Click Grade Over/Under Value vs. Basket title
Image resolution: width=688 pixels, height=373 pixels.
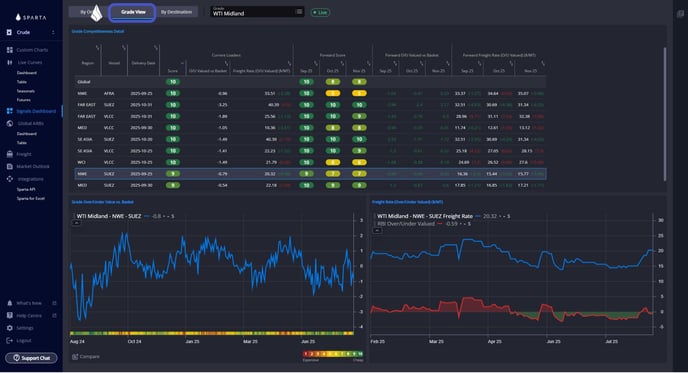pyautogui.click(x=103, y=202)
